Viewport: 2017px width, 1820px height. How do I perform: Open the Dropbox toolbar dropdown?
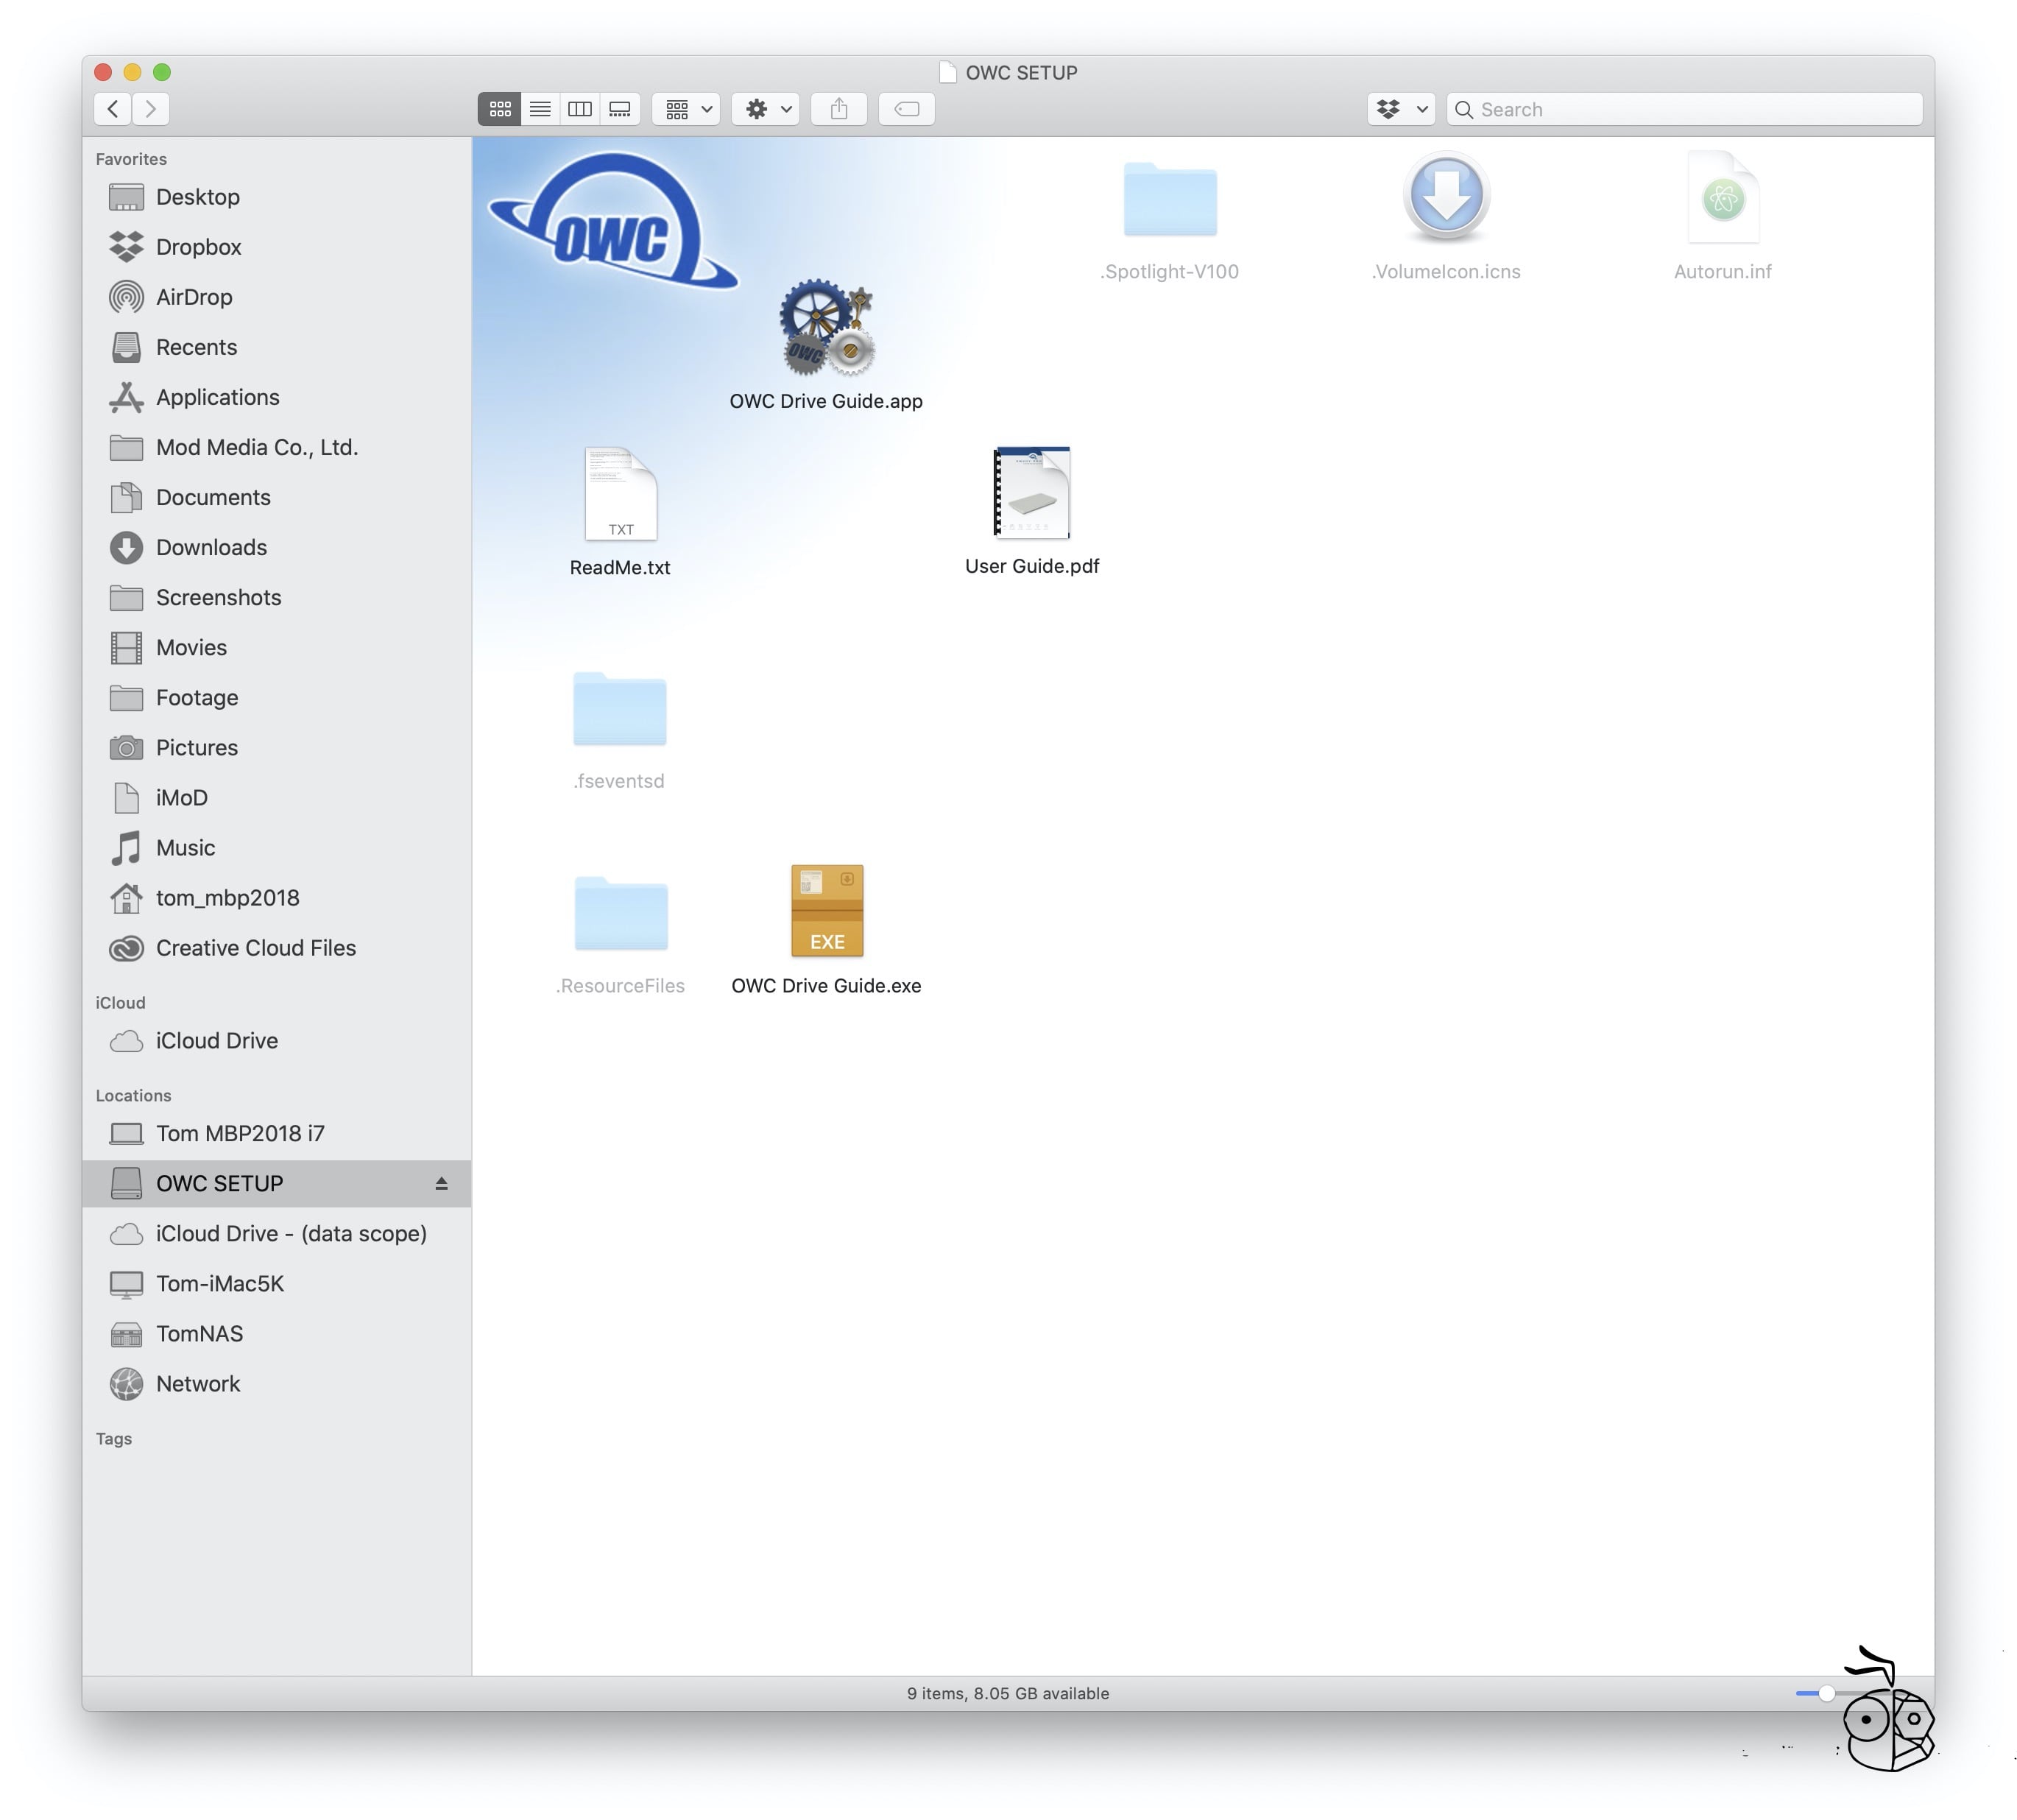pyautogui.click(x=1400, y=109)
